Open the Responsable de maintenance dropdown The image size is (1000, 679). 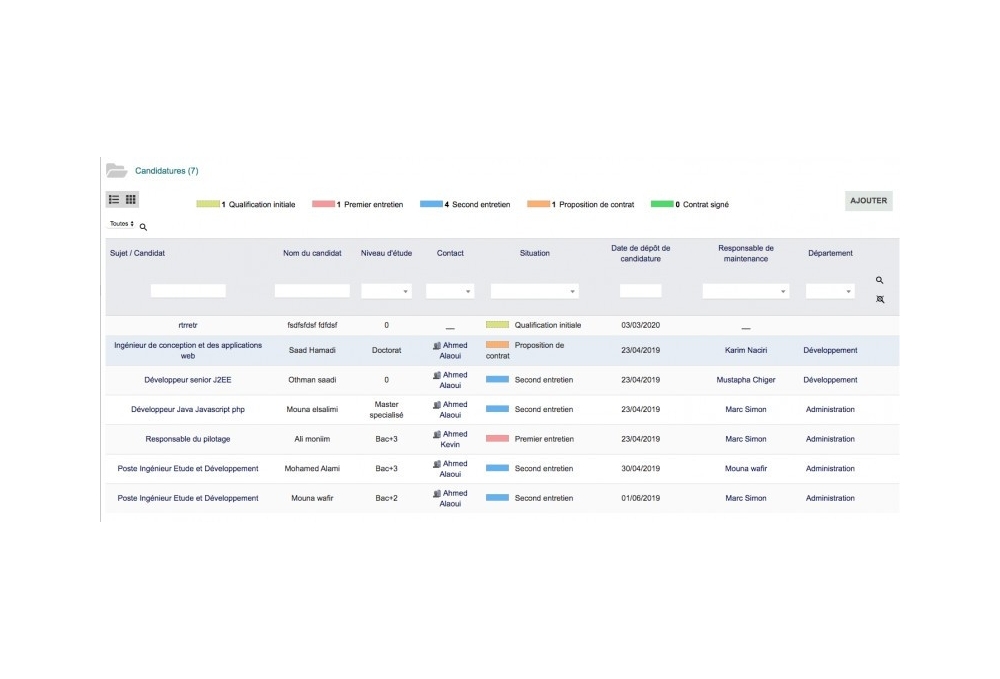pyautogui.click(x=745, y=290)
